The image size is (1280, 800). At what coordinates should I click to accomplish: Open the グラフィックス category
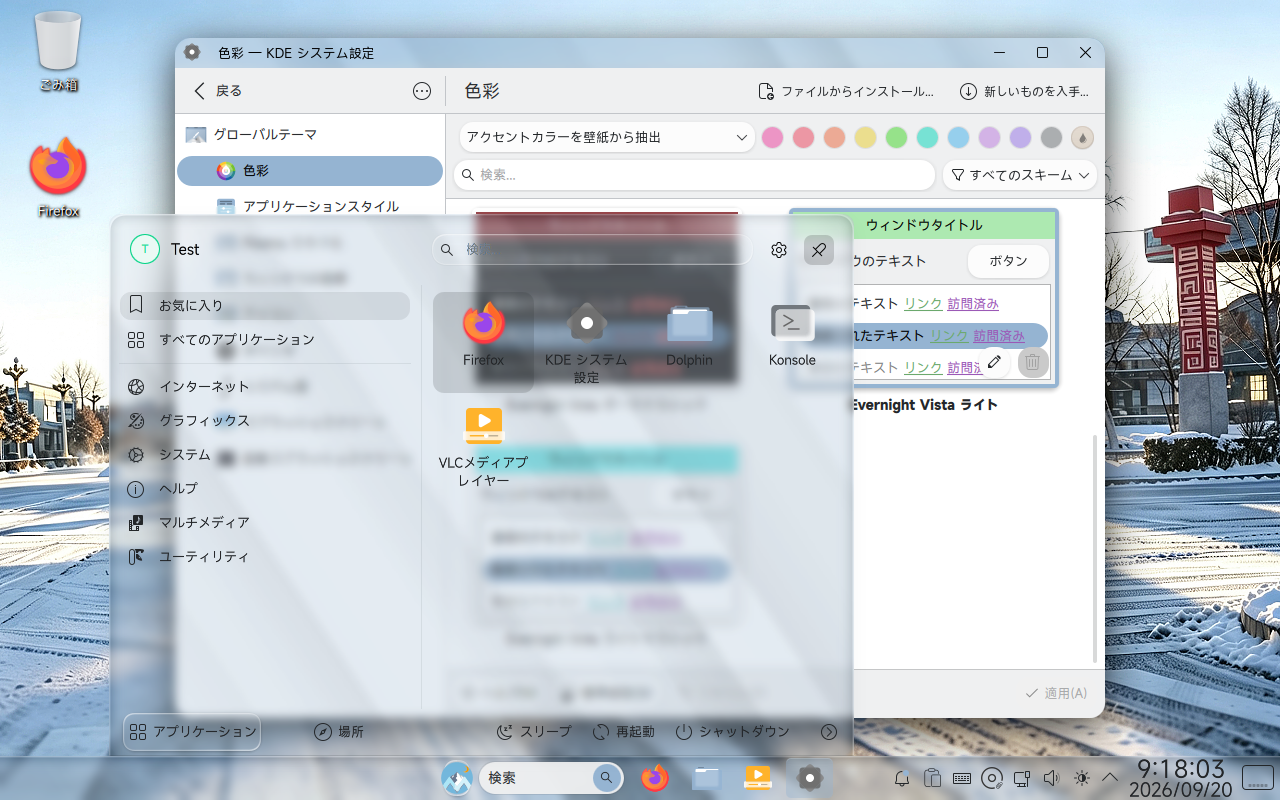(x=265, y=420)
